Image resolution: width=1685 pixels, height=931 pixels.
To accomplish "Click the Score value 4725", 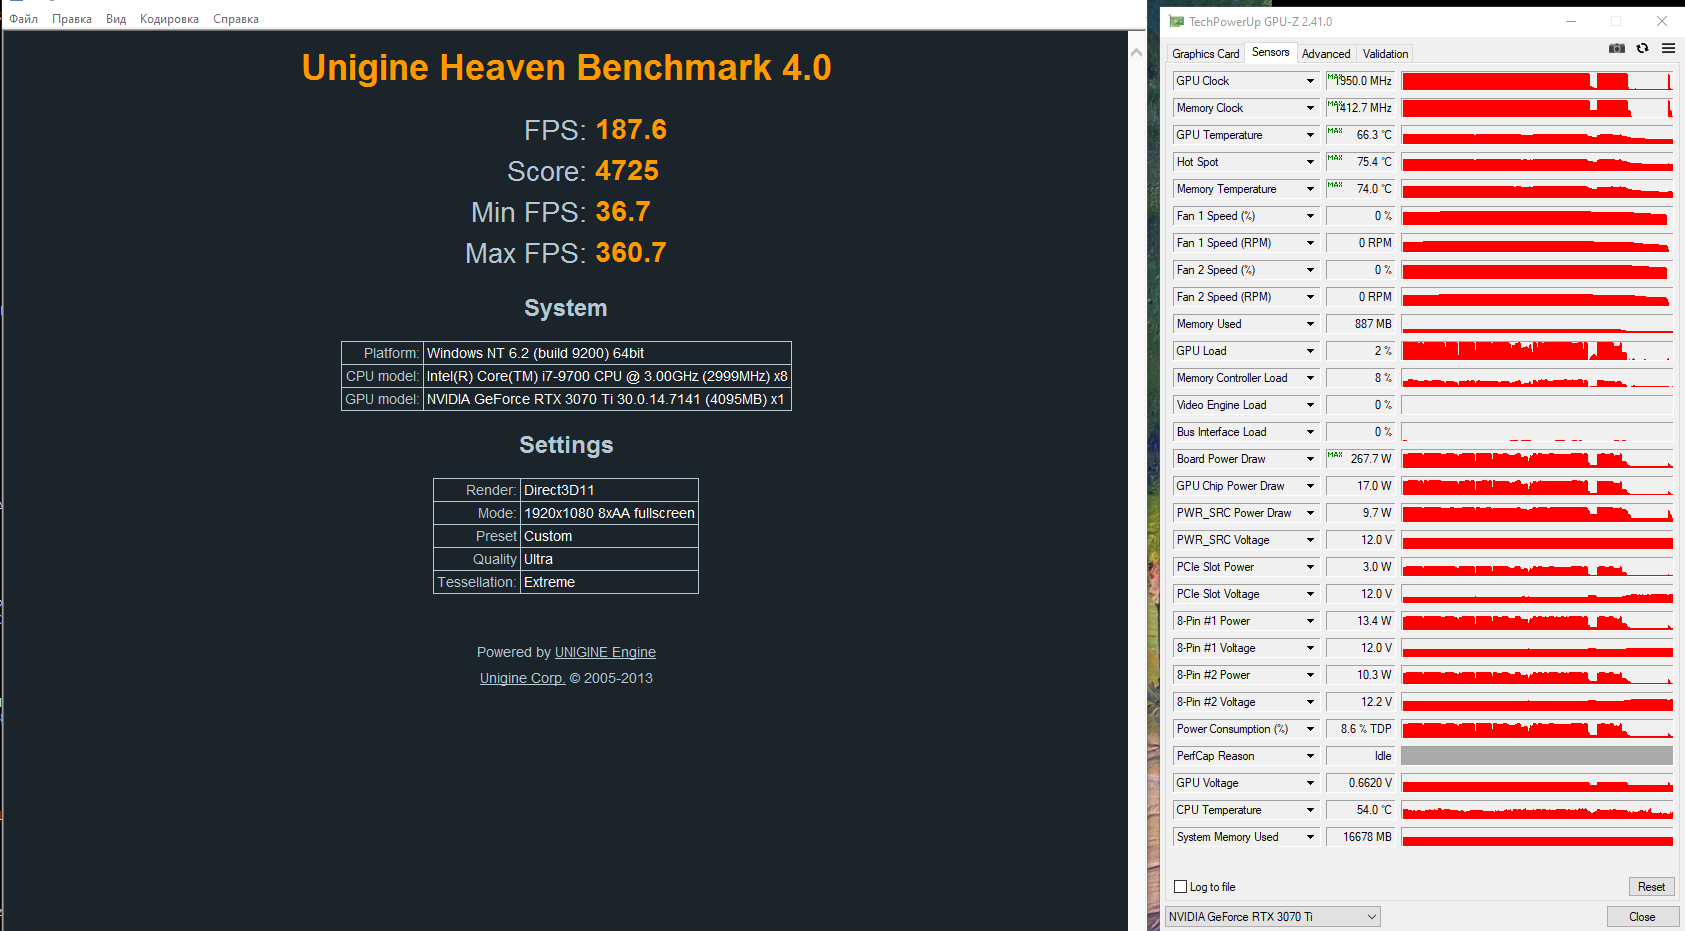I will 627,171.
